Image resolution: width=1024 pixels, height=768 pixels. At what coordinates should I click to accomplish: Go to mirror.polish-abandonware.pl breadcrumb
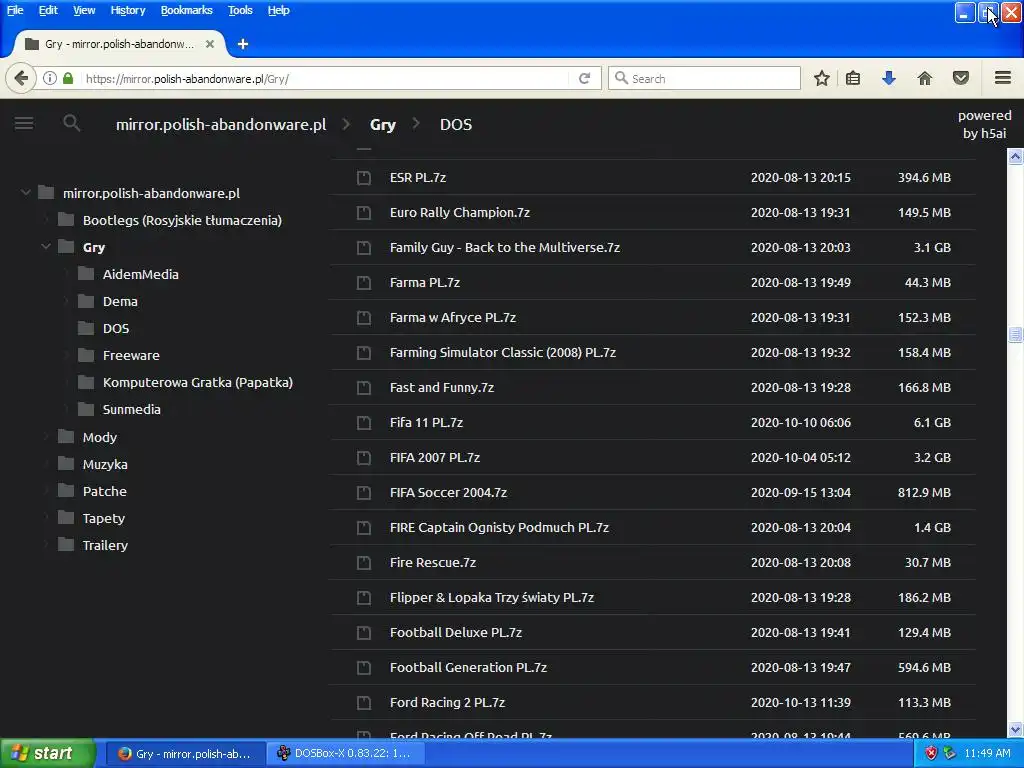pyautogui.click(x=221, y=124)
